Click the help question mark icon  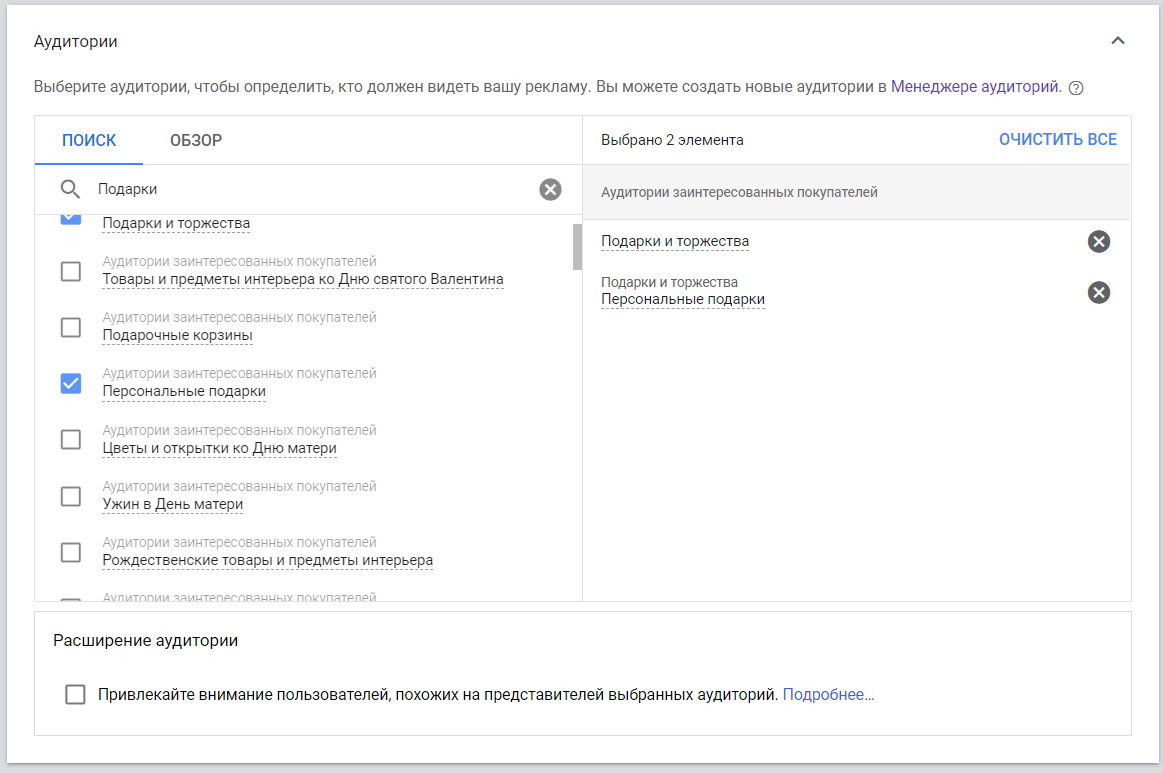pos(1076,88)
